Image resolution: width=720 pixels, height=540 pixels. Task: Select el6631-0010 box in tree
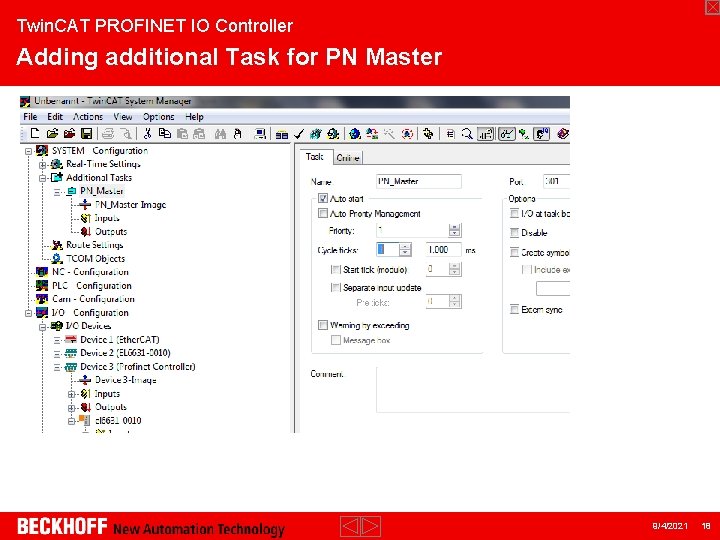pos(118,420)
